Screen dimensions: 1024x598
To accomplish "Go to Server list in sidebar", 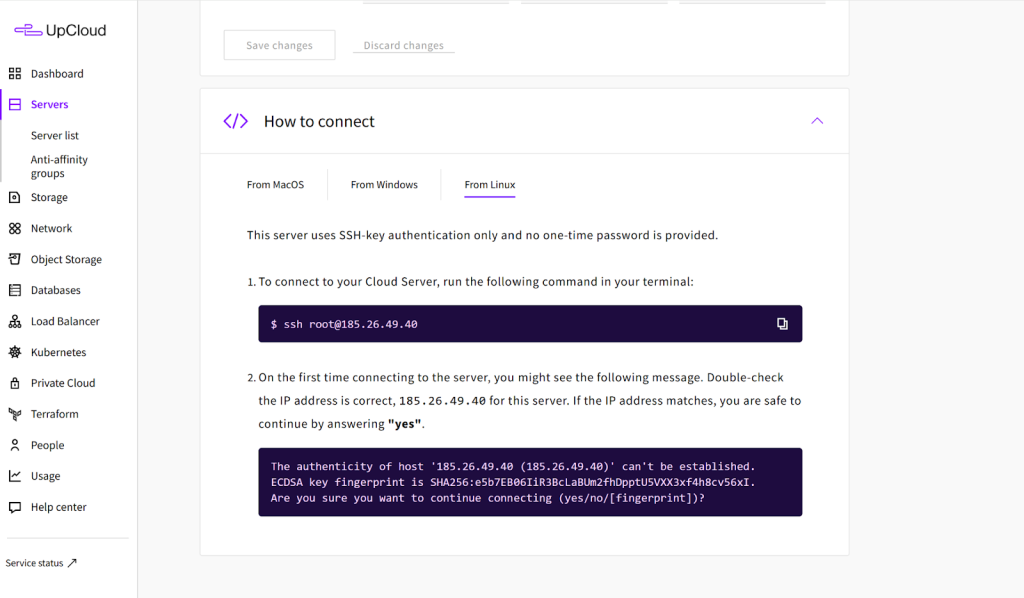I will coord(54,135).
